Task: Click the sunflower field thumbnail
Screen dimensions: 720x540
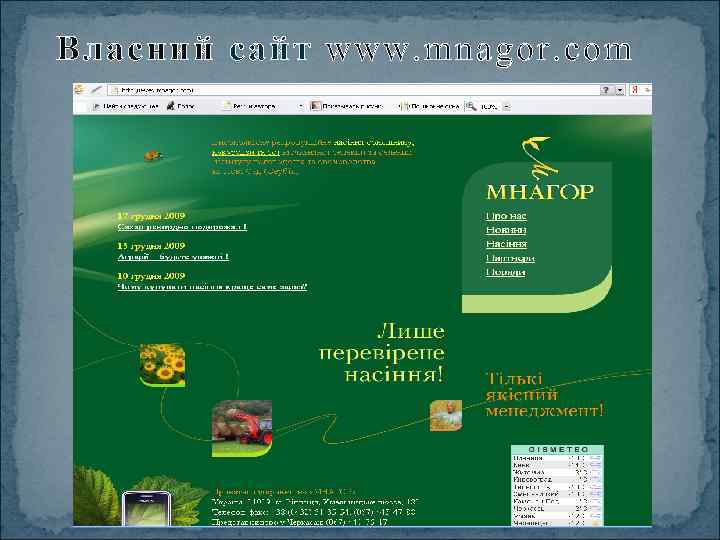Action: (163, 365)
